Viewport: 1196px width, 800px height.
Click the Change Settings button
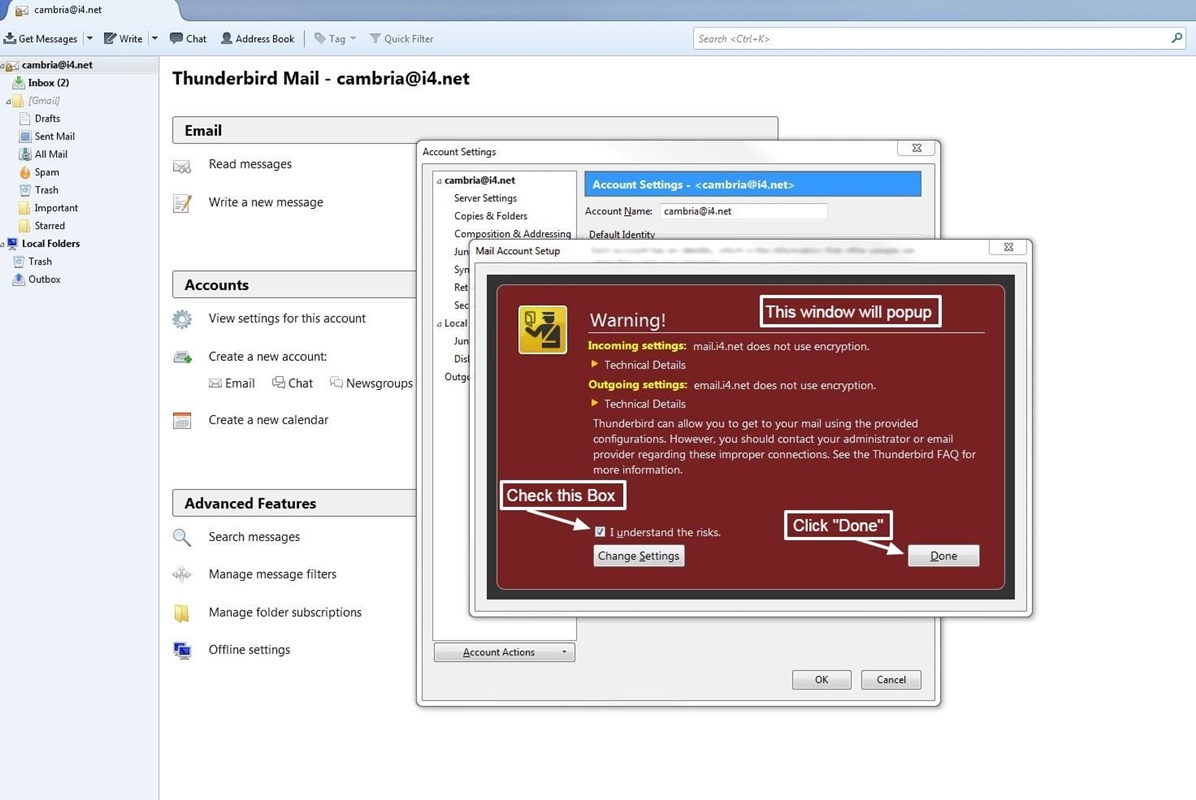pyautogui.click(x=638, y=556)
